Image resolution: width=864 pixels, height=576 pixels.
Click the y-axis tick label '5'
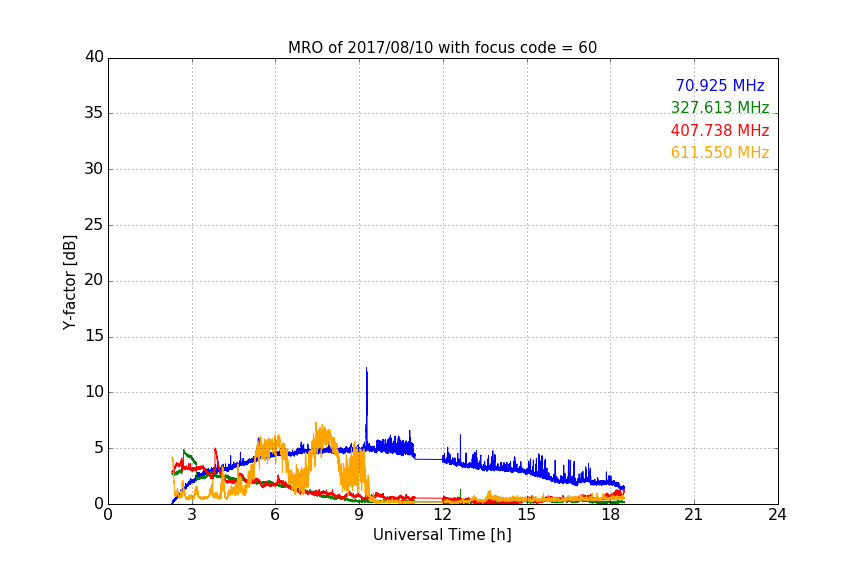click(x=99, y=448)
